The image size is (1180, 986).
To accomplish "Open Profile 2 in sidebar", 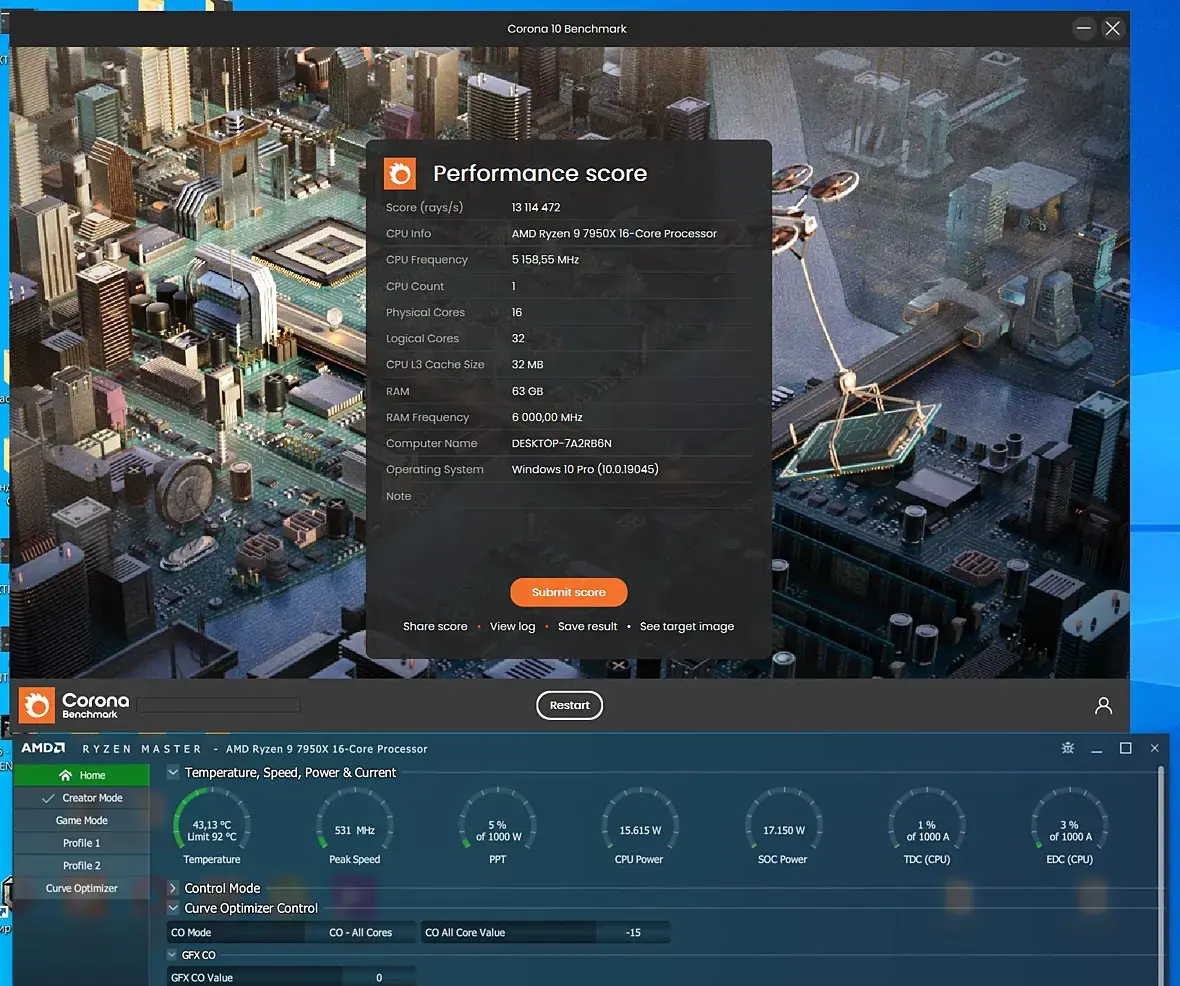I will (x=81, y=866).
